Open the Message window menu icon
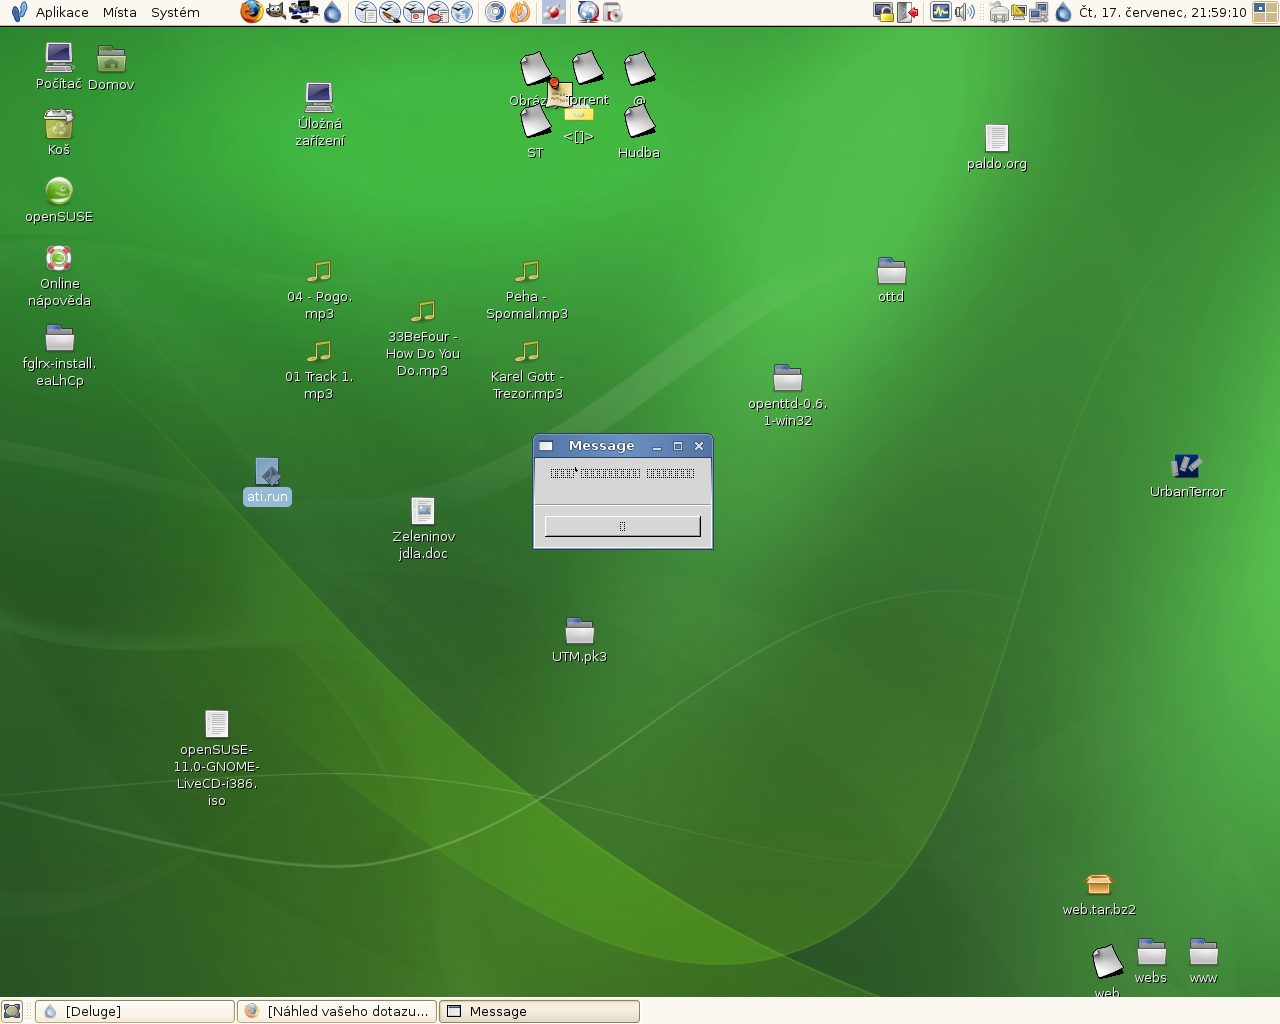 [x=546, y=446]
